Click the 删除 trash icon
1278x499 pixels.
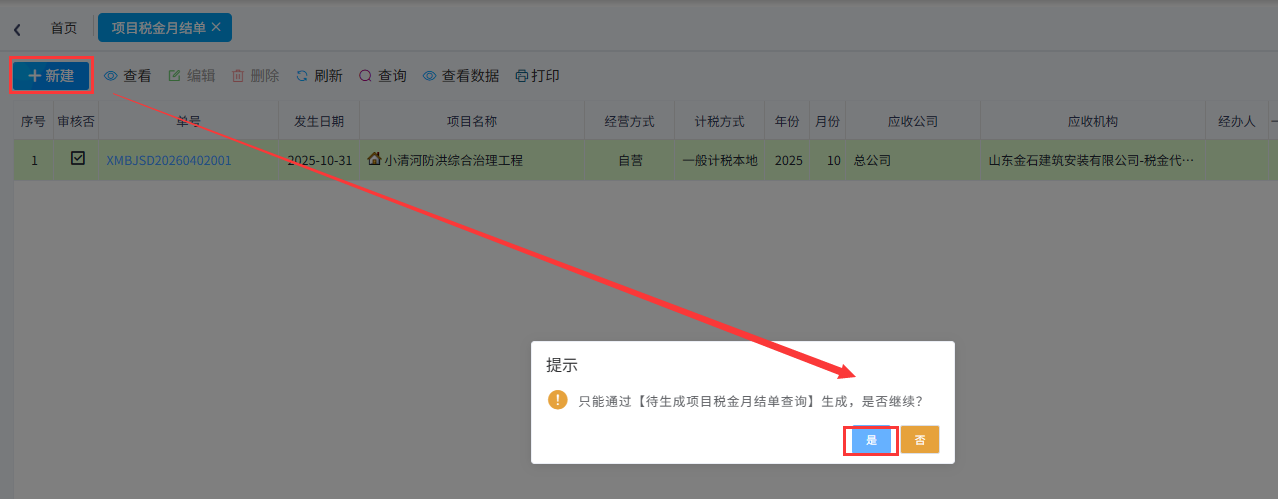pos(238,76)
